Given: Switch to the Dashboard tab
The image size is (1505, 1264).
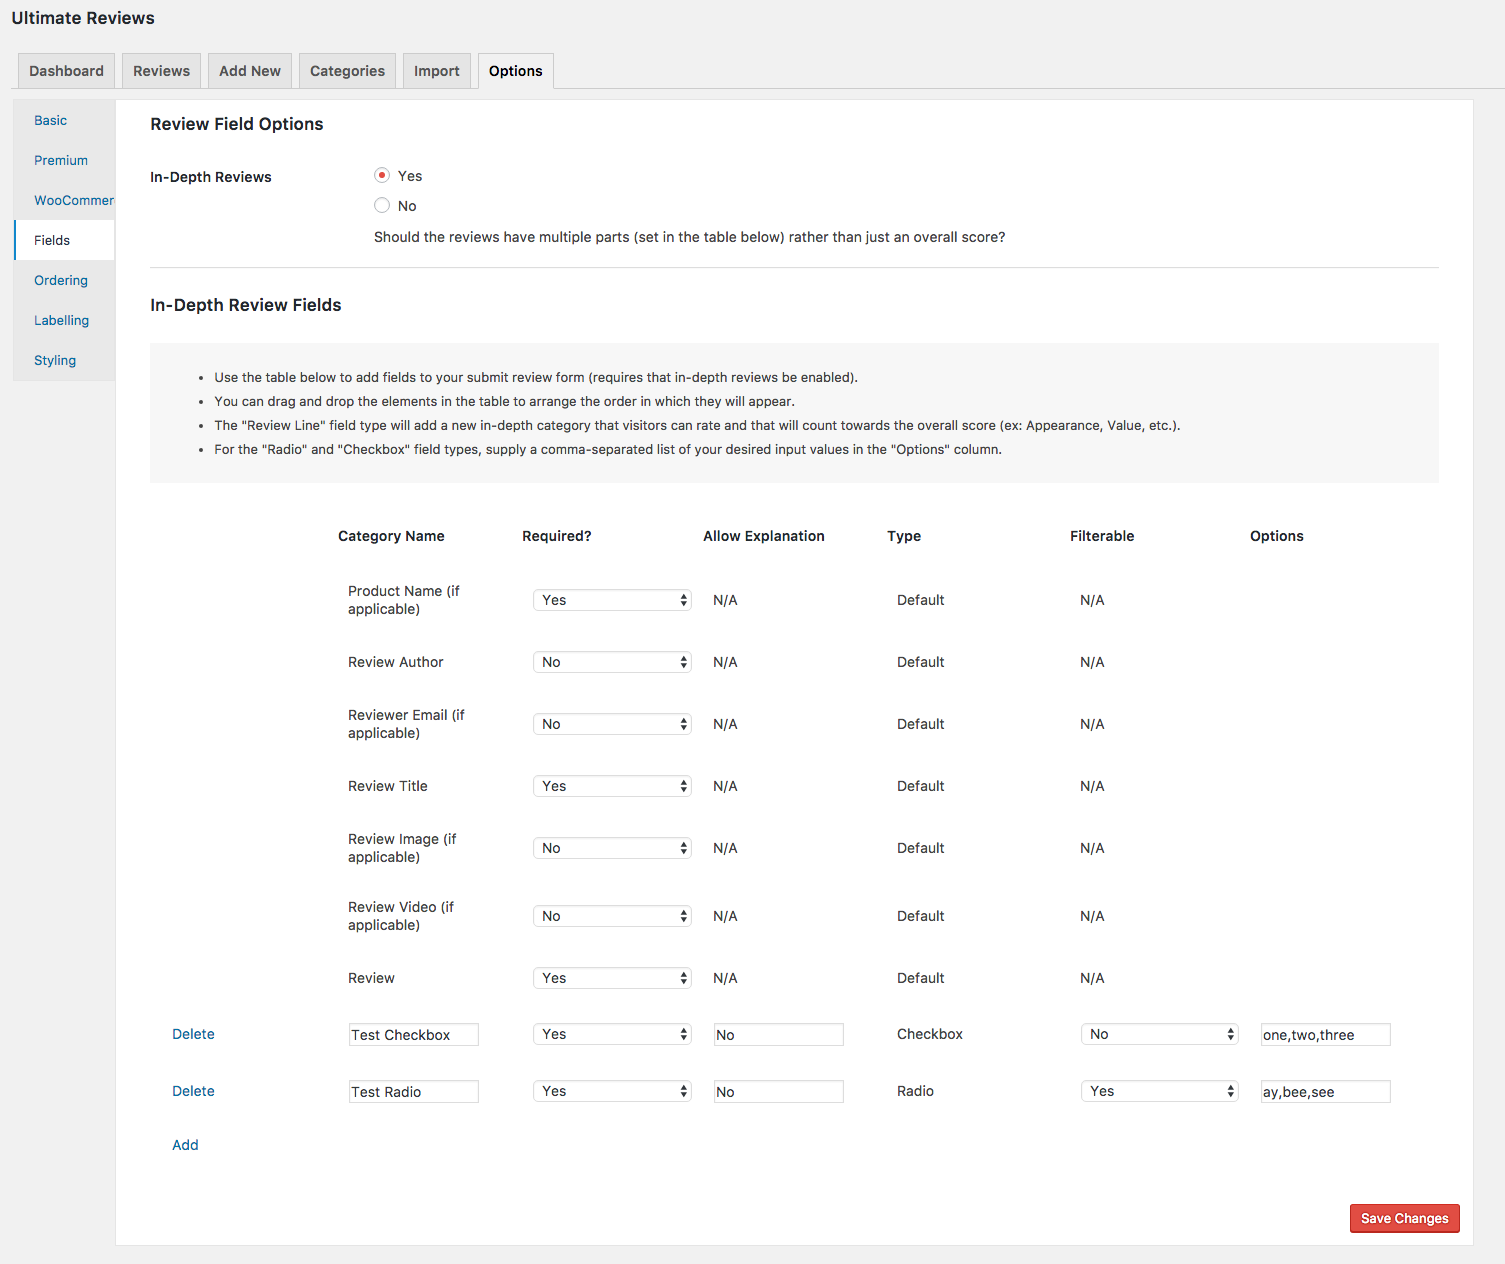Looking at the screenshot, I should tap(66, 71).
